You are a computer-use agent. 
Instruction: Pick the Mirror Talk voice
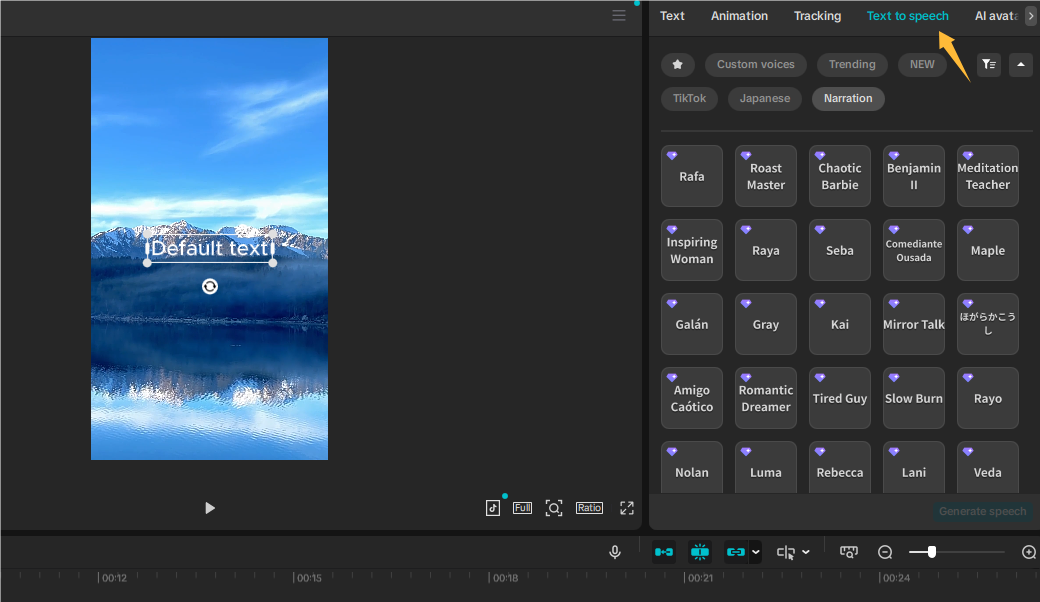914,324
